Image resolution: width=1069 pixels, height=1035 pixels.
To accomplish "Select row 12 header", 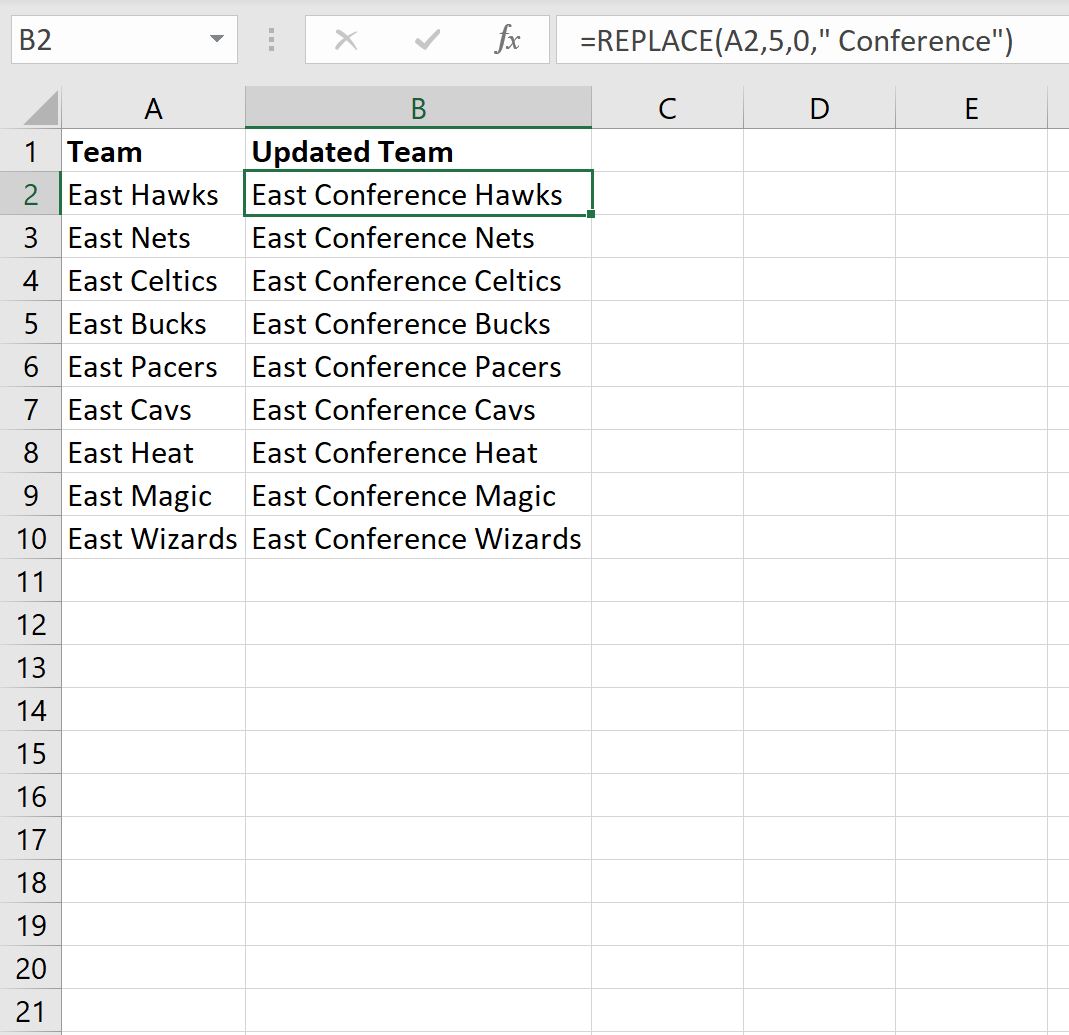I will point(31,624).
